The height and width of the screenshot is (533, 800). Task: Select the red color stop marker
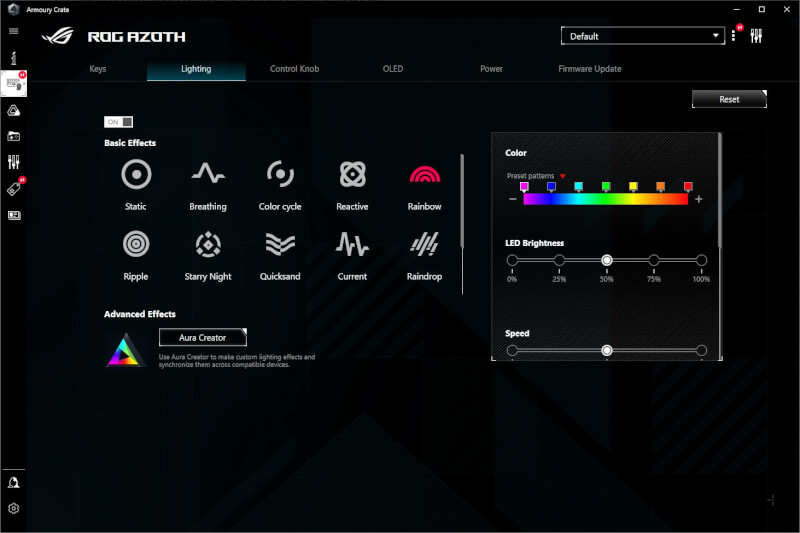(688, 187)
